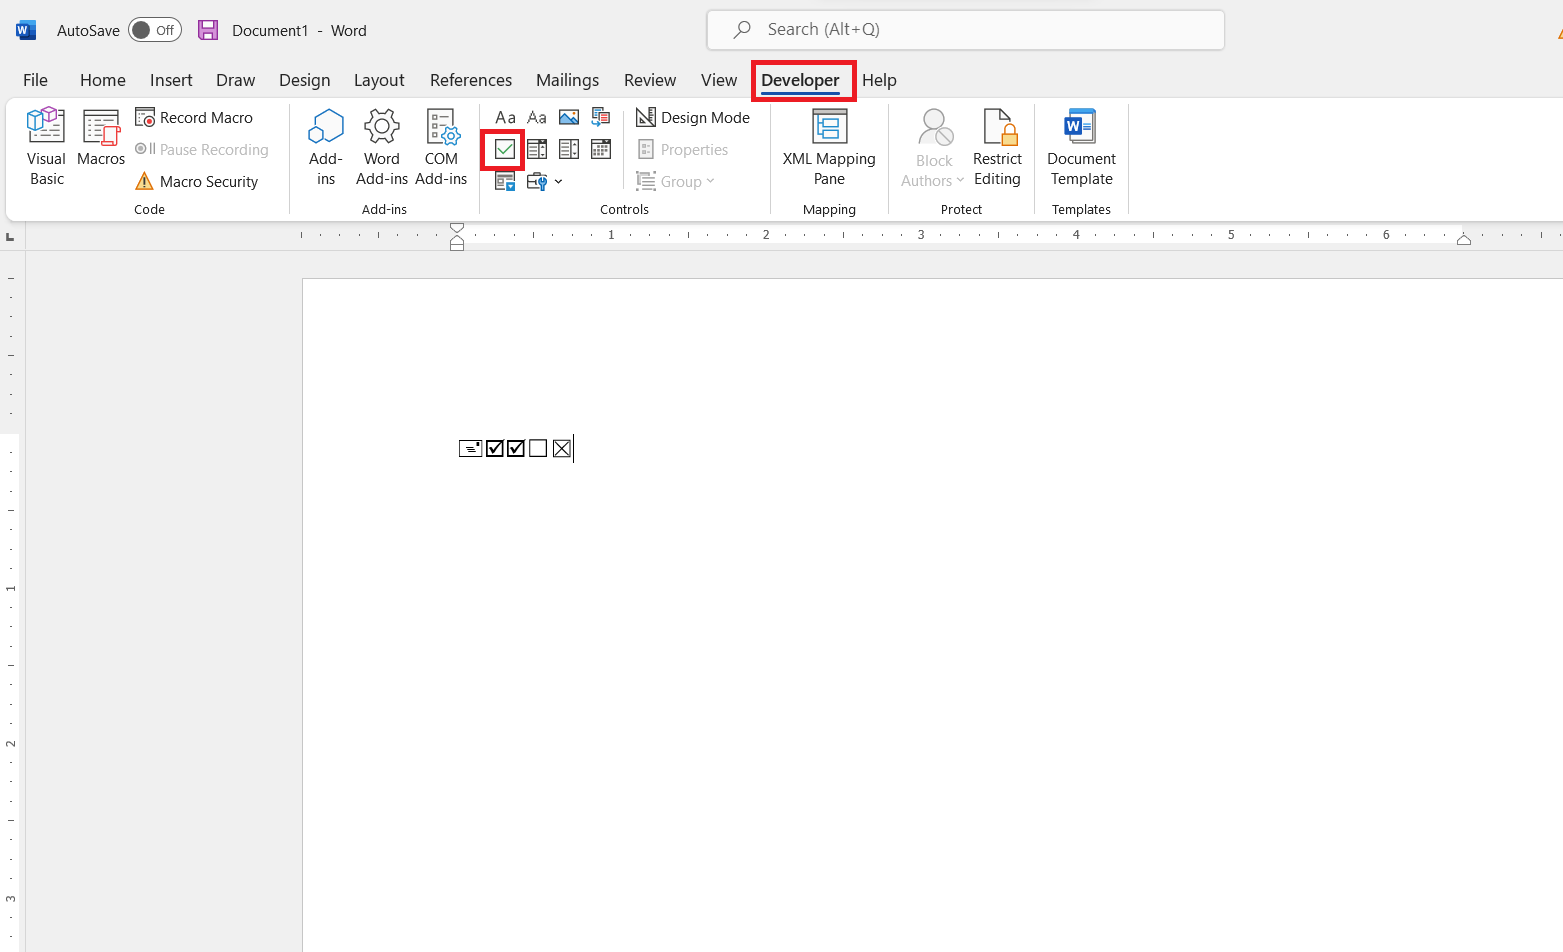The image size is (1563, 952).
Task: Click Pause Recording button
Action: click(x=202, y=150)
